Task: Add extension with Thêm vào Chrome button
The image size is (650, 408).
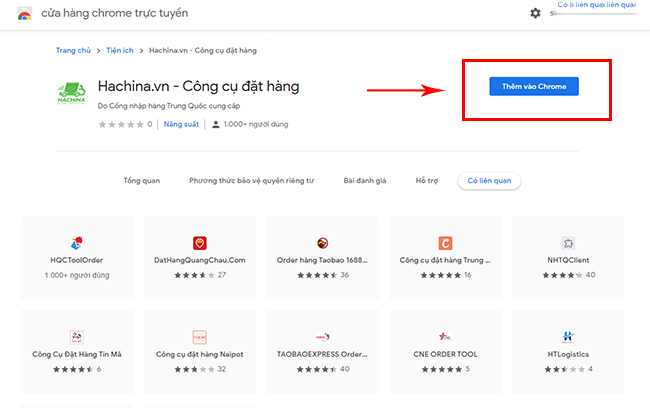Action: tap(534, 86)
